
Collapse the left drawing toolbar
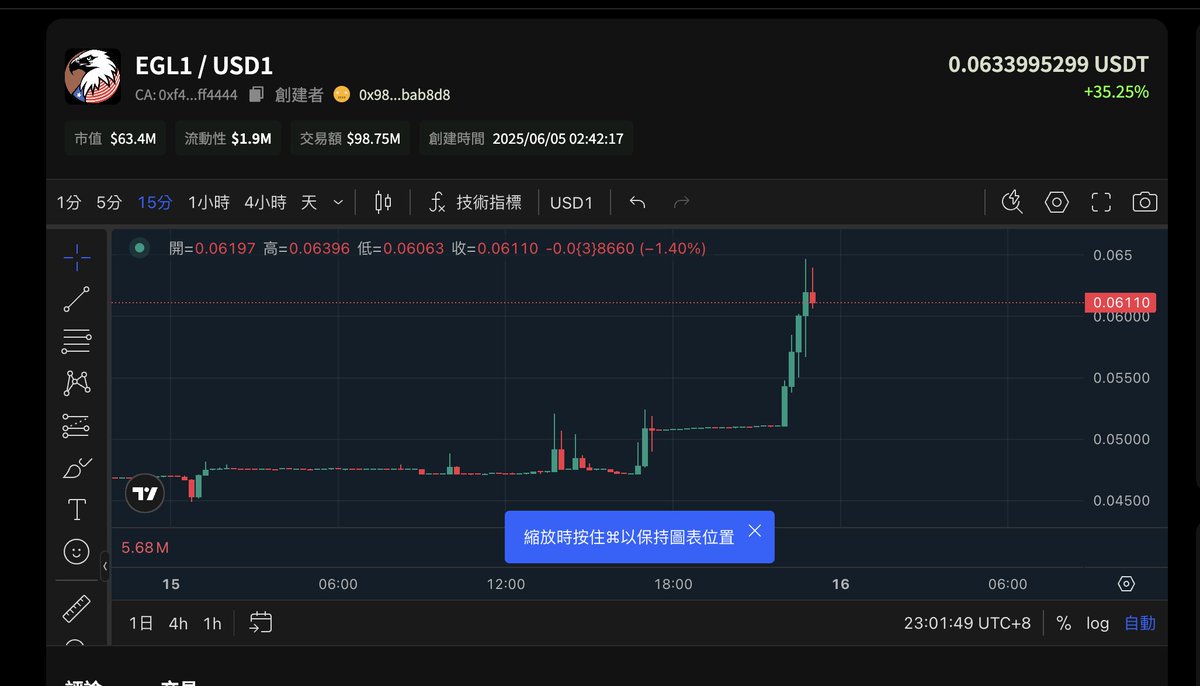(105, 567)
